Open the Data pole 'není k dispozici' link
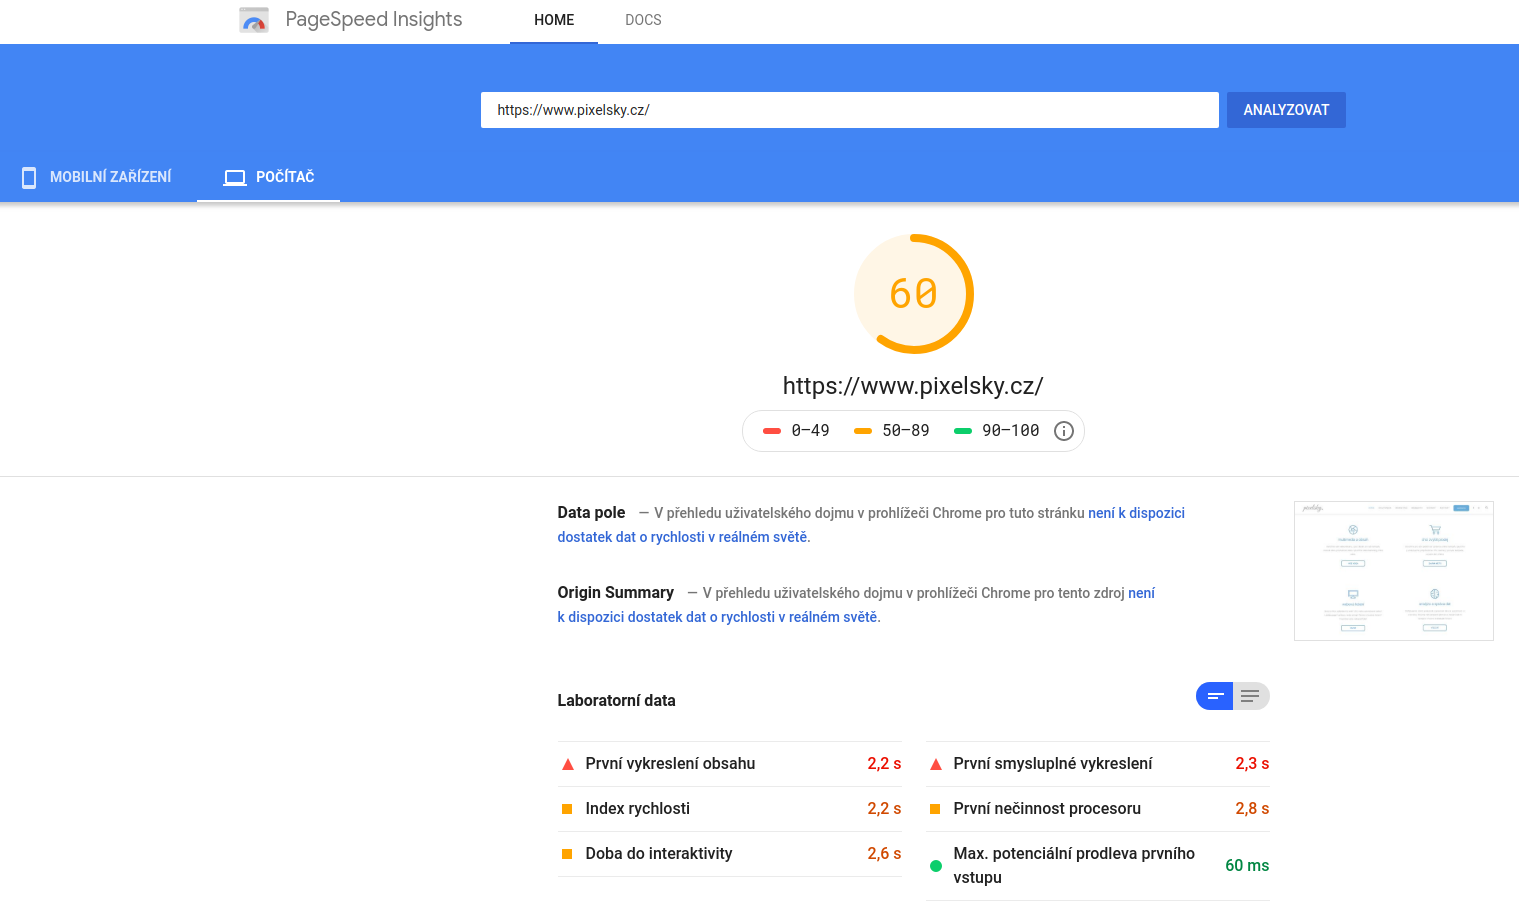Image resolution: width=1519 pixels, height=920 pixels. [871, 525]
